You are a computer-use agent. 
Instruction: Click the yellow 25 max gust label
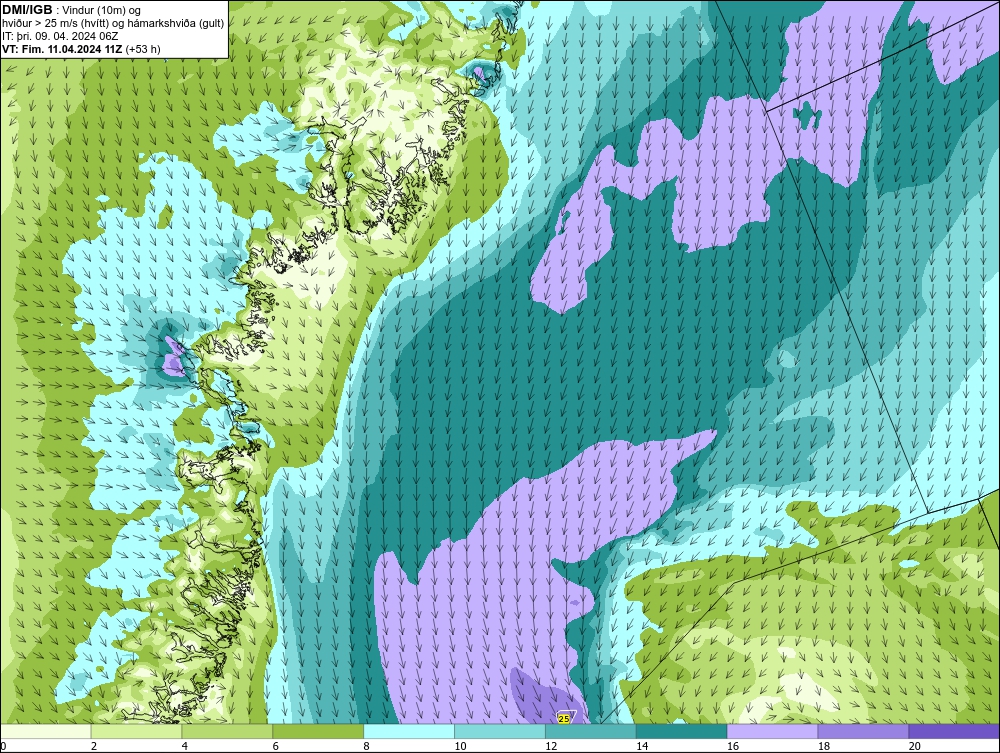coord(564,719)
